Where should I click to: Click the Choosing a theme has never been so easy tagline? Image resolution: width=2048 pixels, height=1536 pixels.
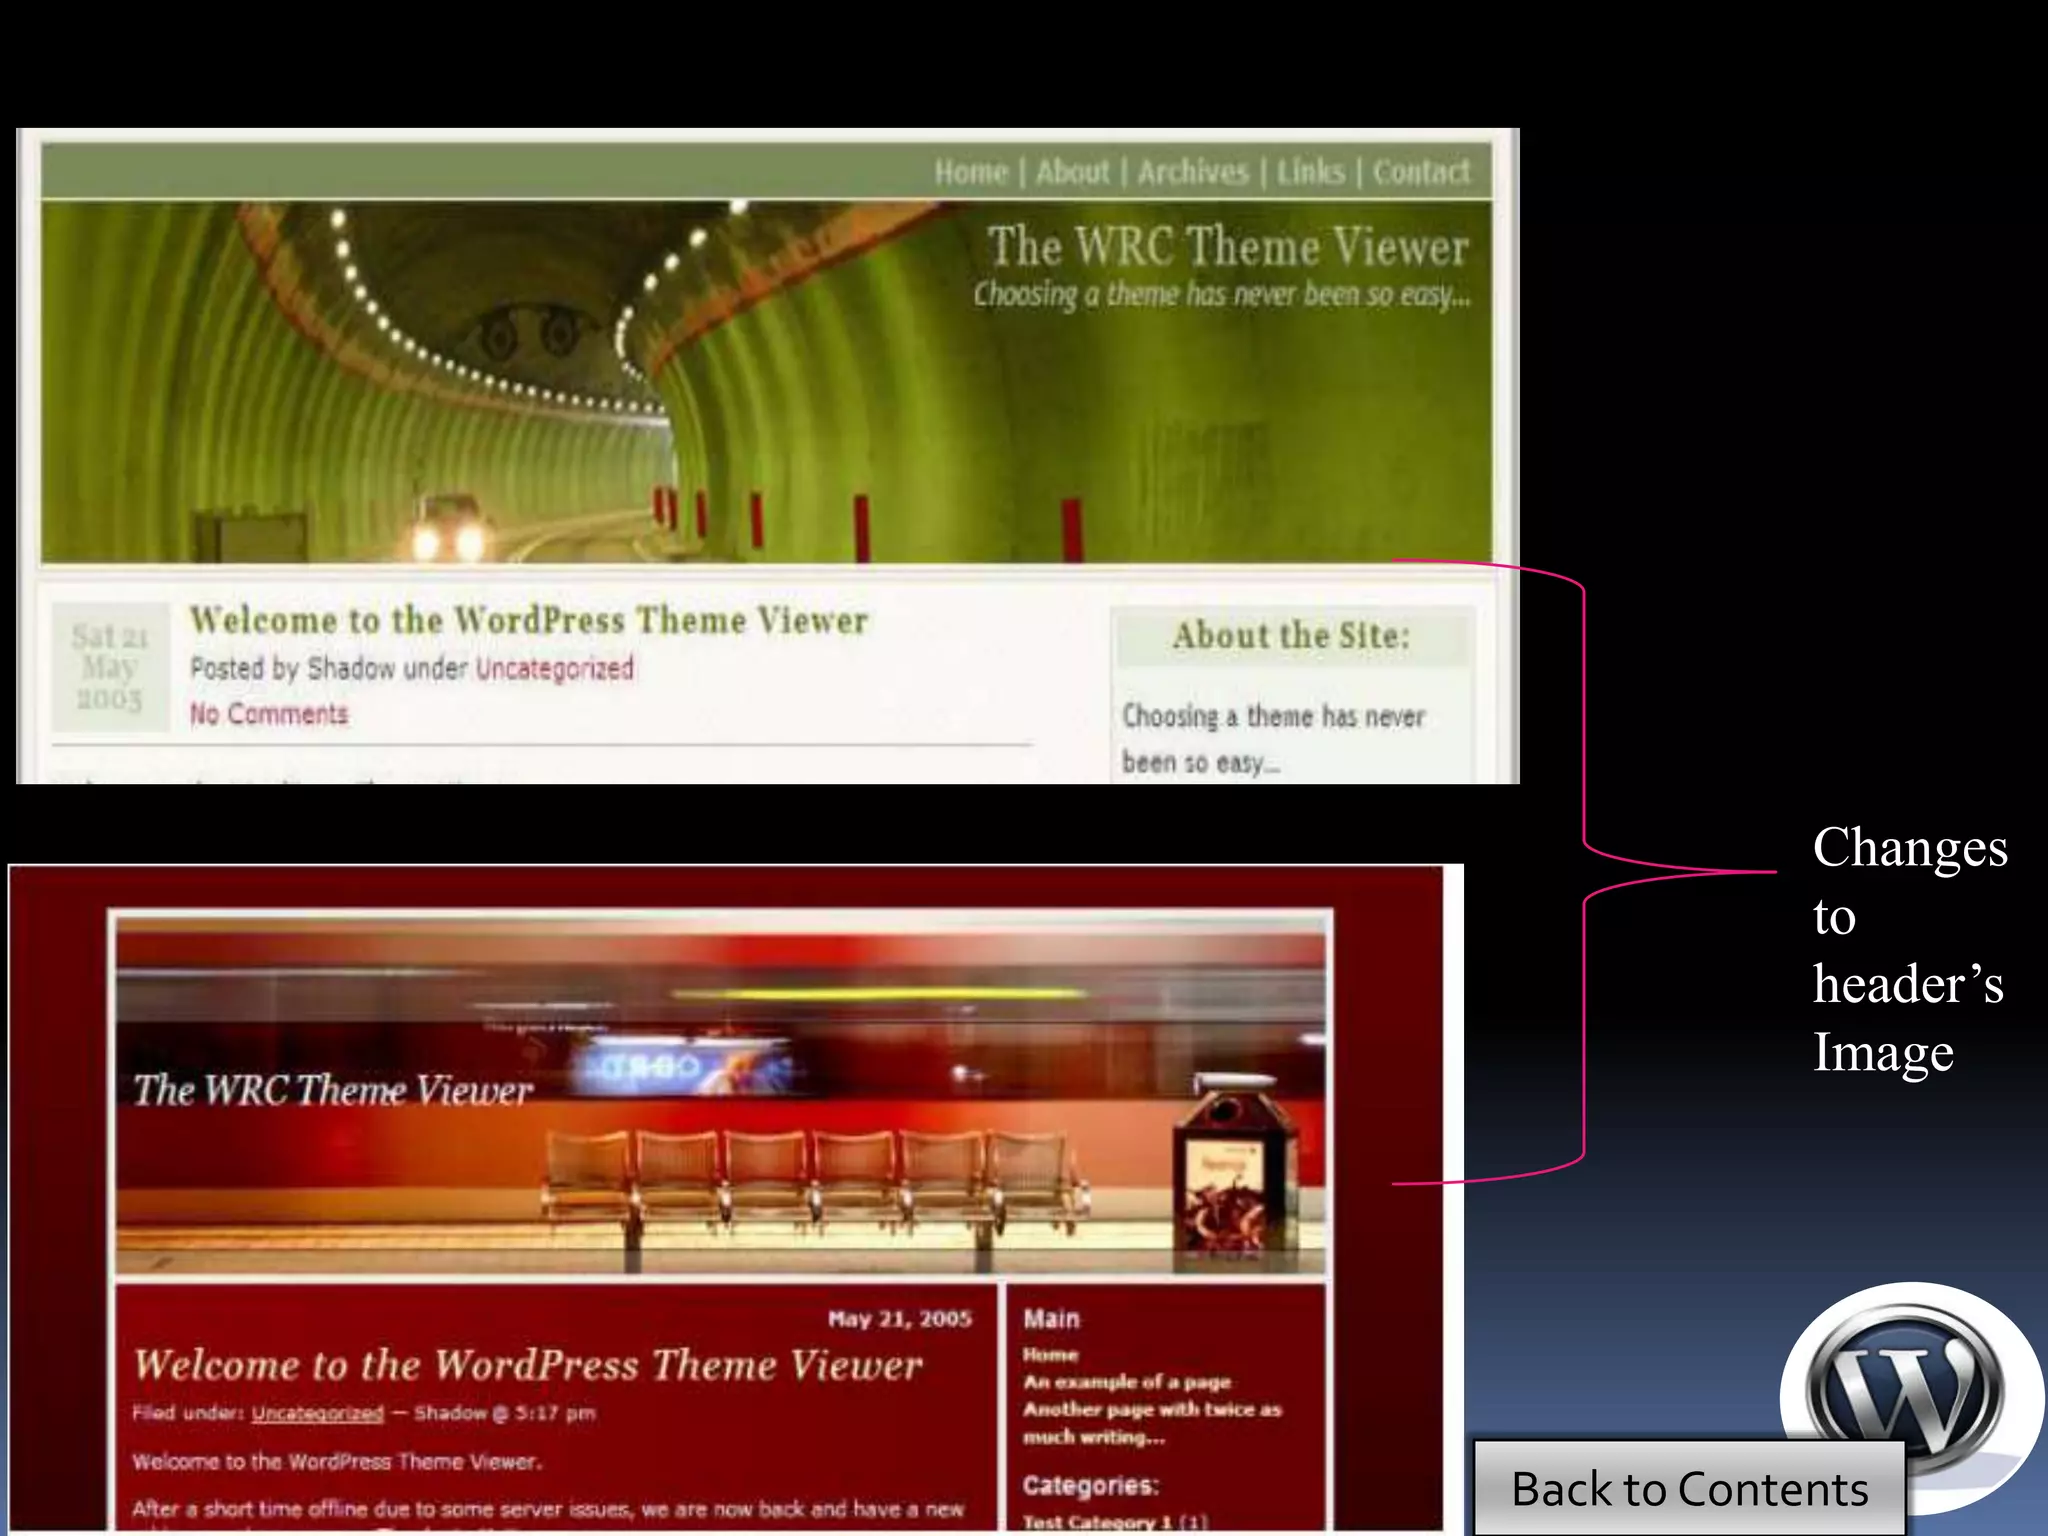click(1222, 295)
